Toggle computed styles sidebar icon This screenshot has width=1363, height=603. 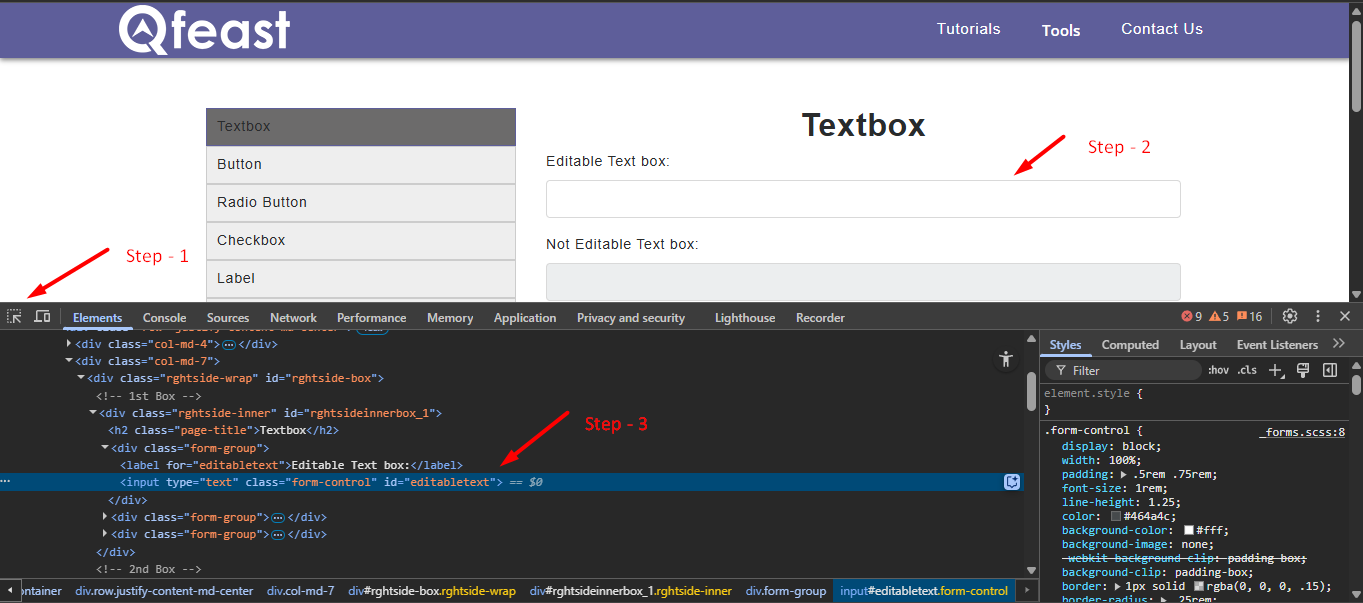pos(1330,370)
